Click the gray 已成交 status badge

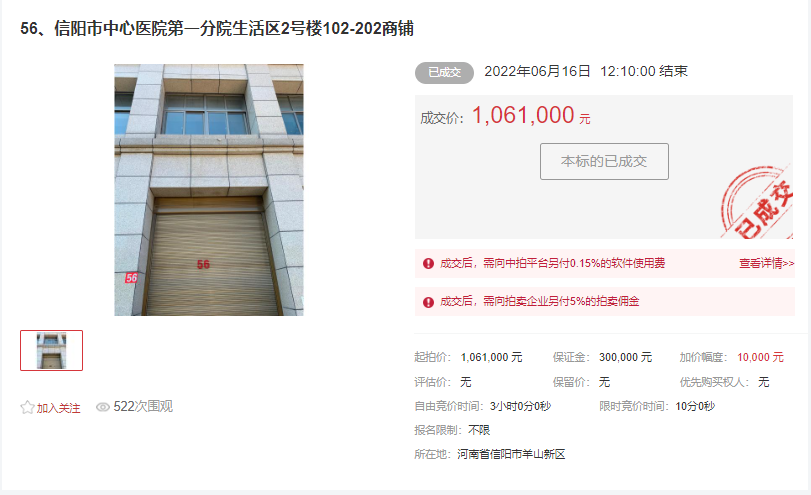point(444,73)
